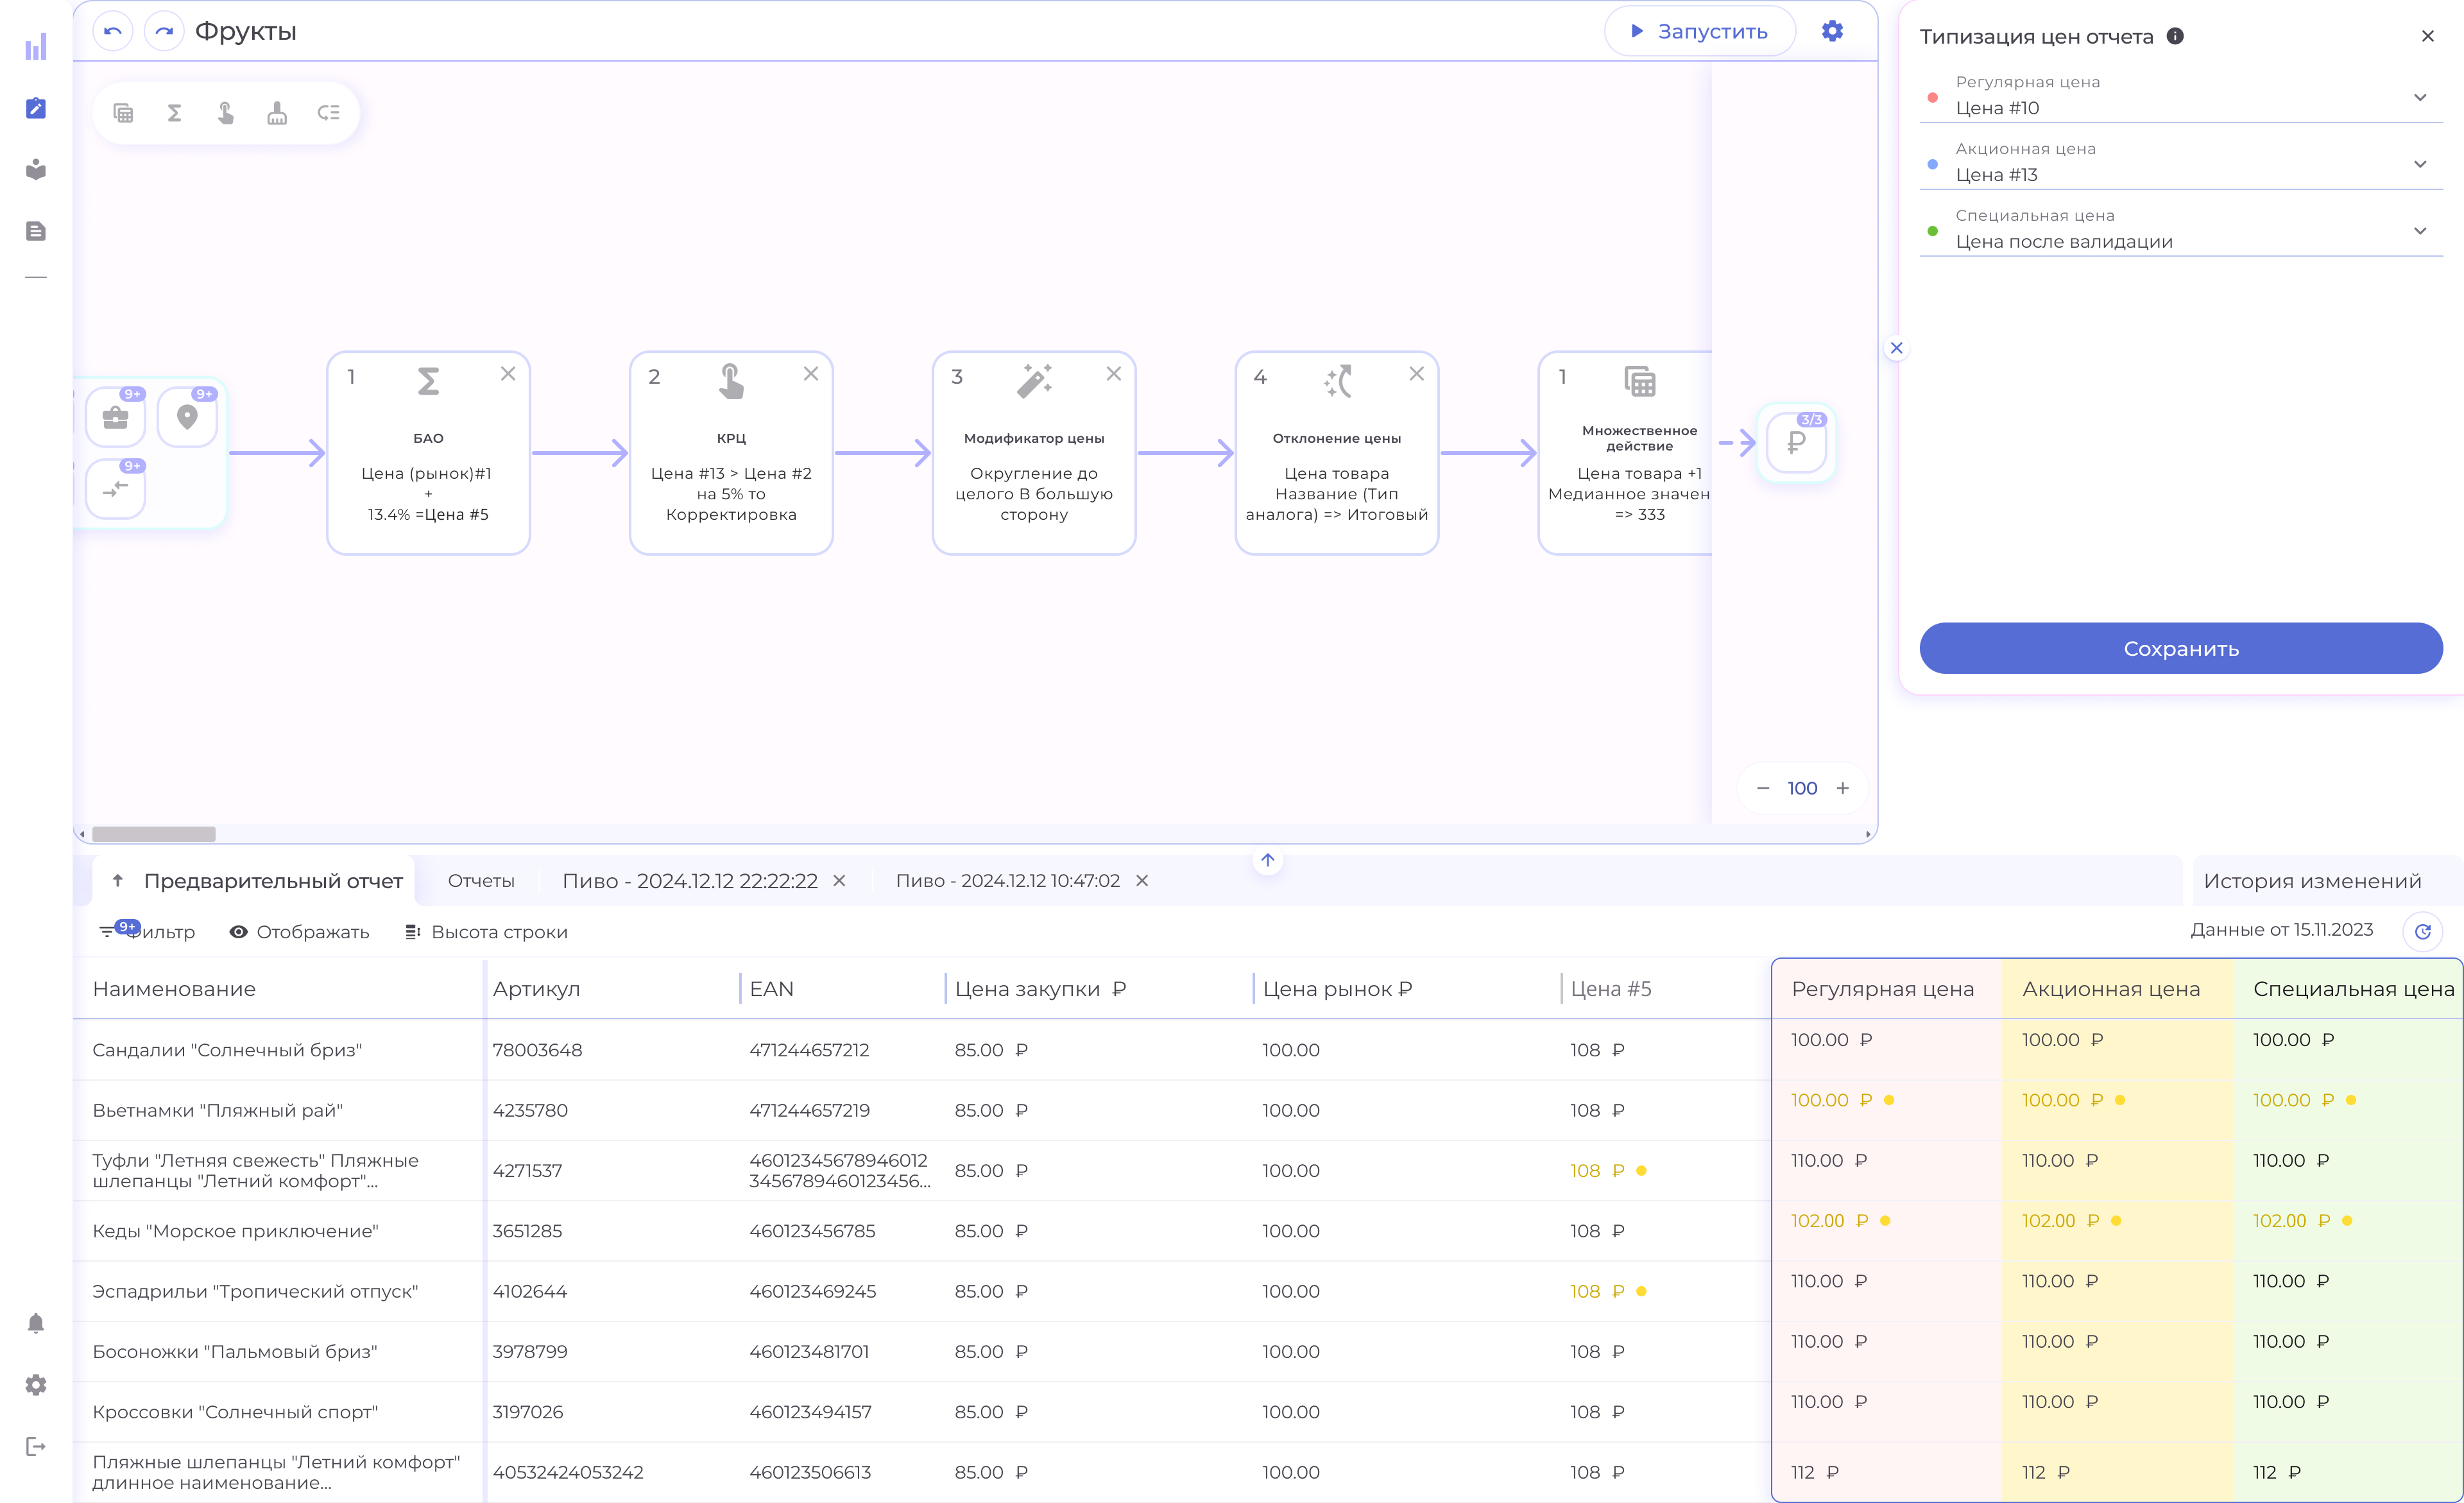This screenshot has height=1503, width=2464.
Task: Switch to the Отчеты tab
Action: [x=481, y=881]
